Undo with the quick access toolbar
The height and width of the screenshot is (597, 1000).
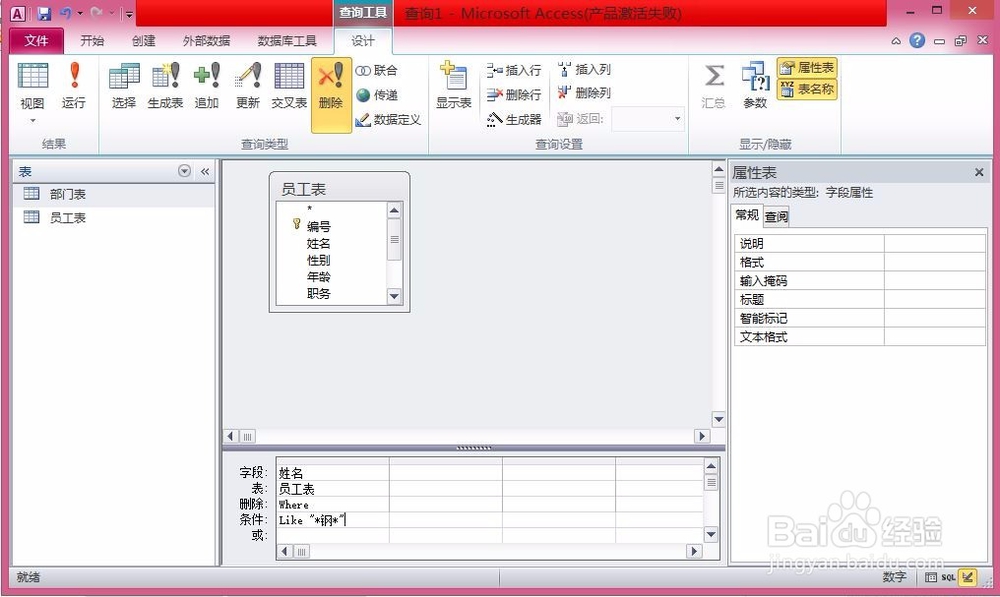point(66,13)
